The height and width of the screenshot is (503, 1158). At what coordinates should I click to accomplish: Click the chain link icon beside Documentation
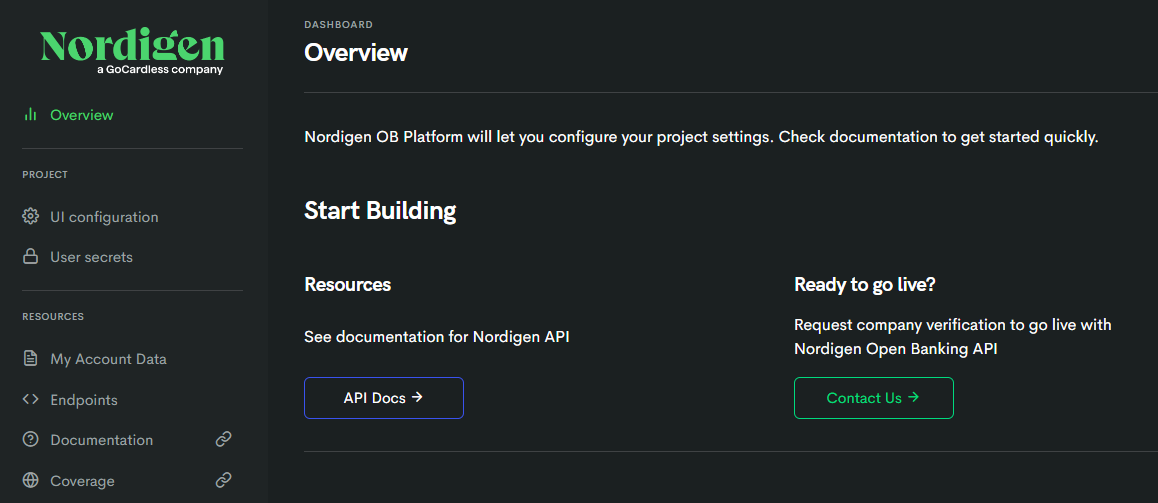(x=224, y=439)
